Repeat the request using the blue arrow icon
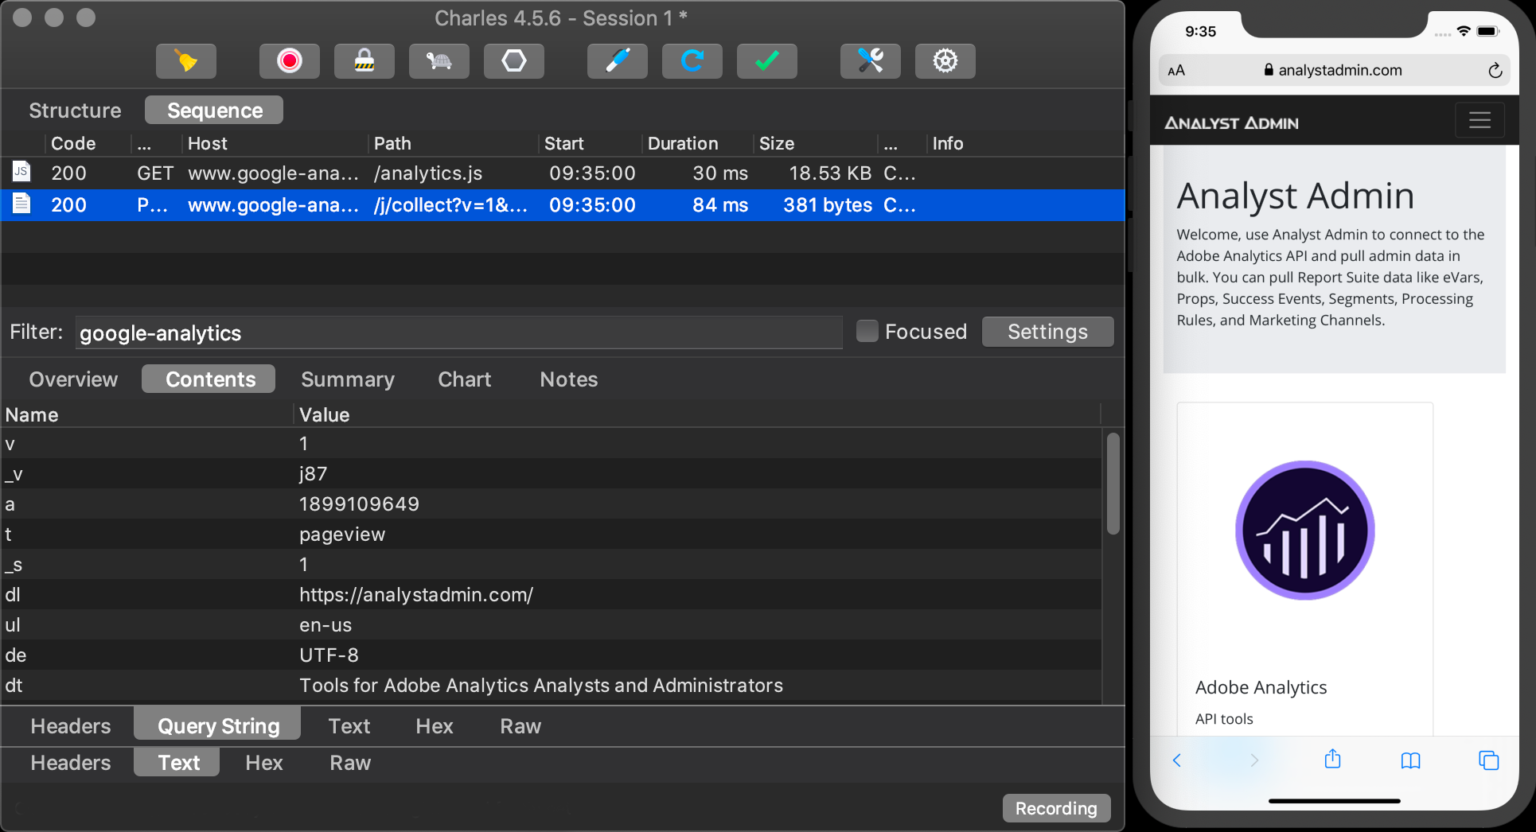The height and width of the screenshot is (832, 1536). point(692,61)
